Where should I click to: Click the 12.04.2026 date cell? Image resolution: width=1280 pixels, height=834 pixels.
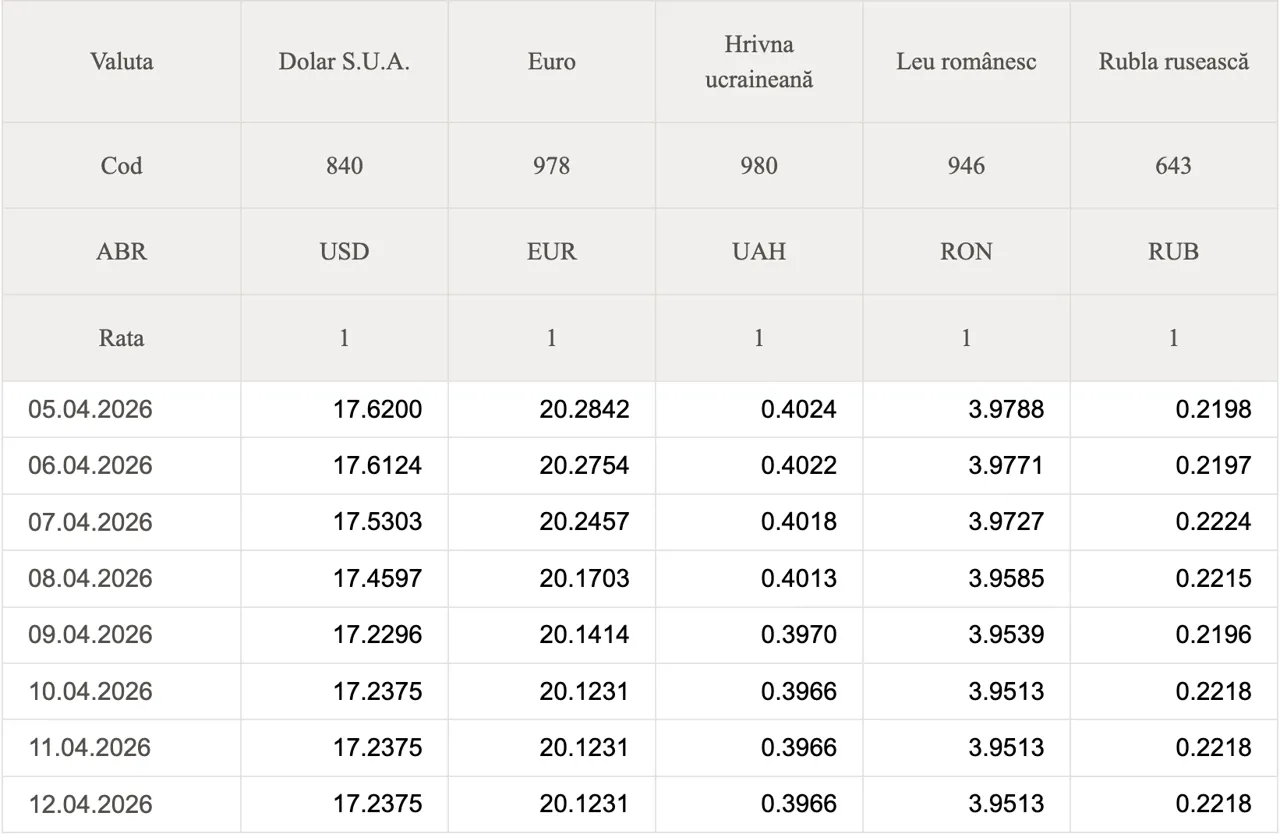91,804
